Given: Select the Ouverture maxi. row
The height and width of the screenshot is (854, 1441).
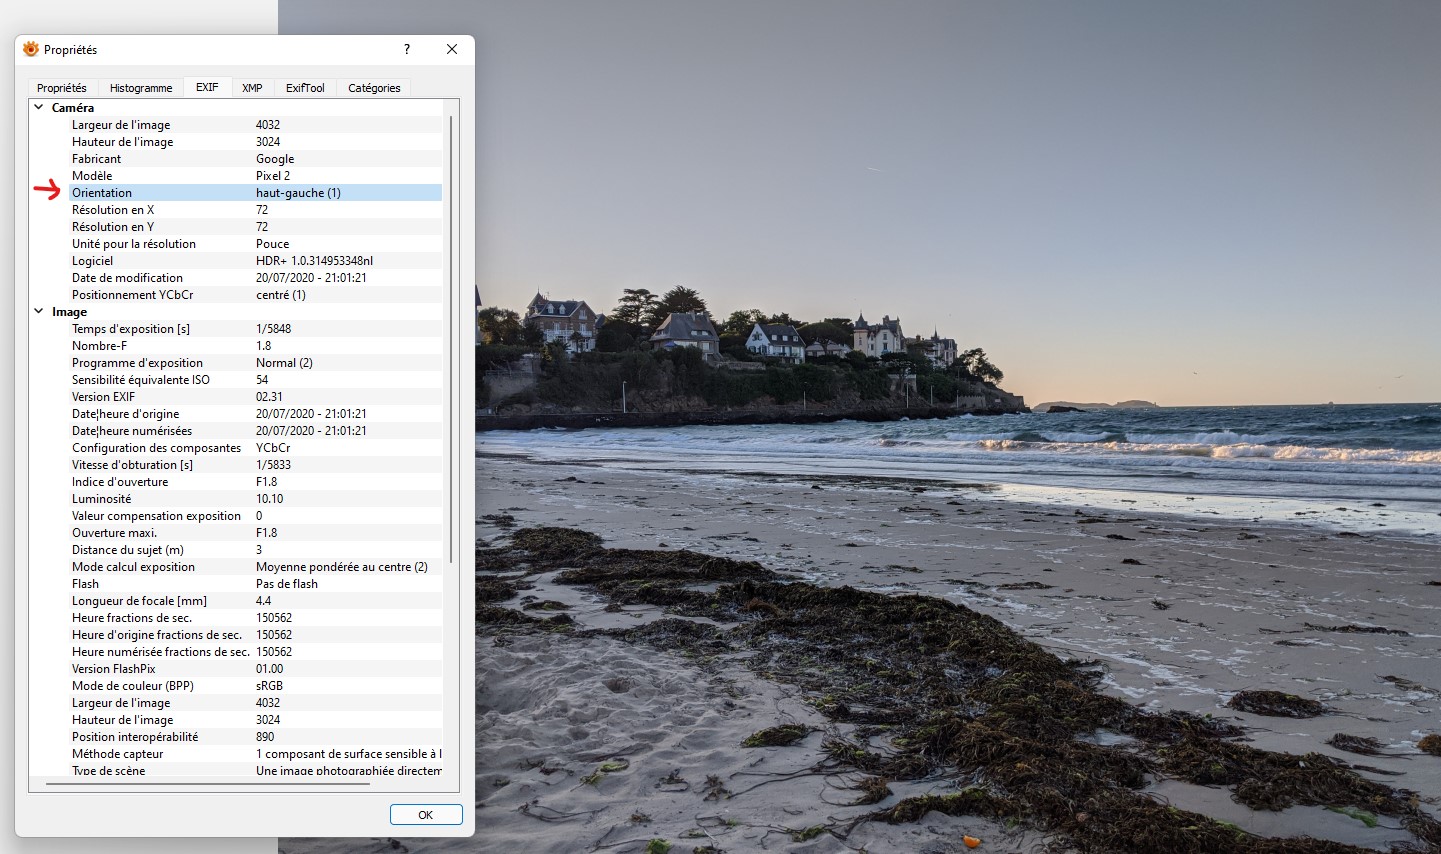Looking at the screenshot, I should [x=255, y=533].
